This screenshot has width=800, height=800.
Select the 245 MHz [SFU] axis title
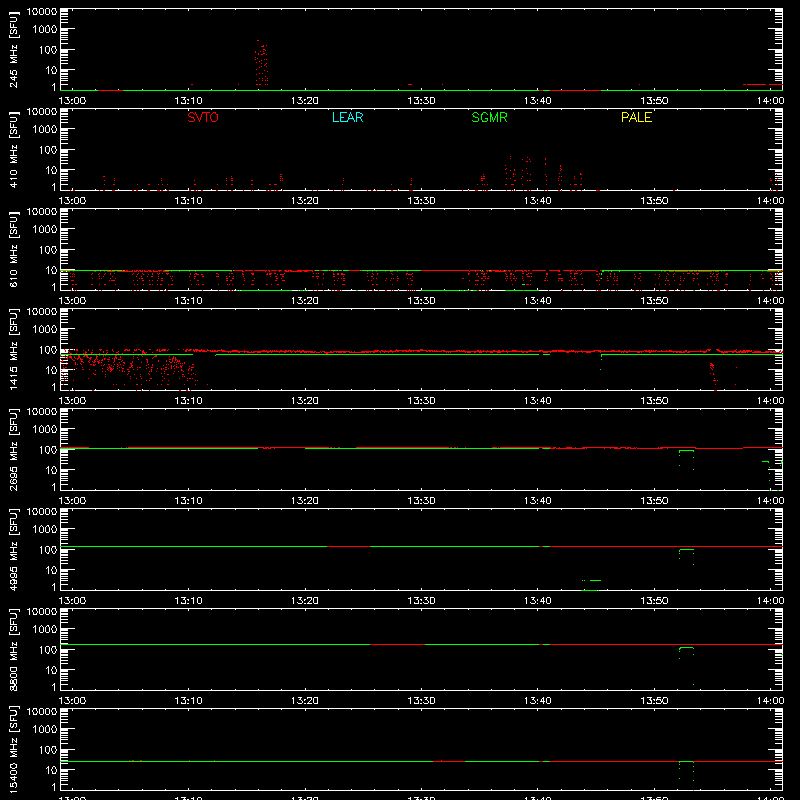13,49
